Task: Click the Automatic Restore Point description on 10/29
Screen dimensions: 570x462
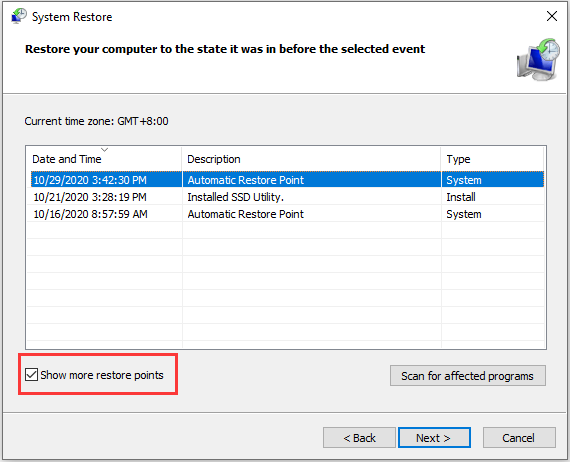Action: click(245, 180)
